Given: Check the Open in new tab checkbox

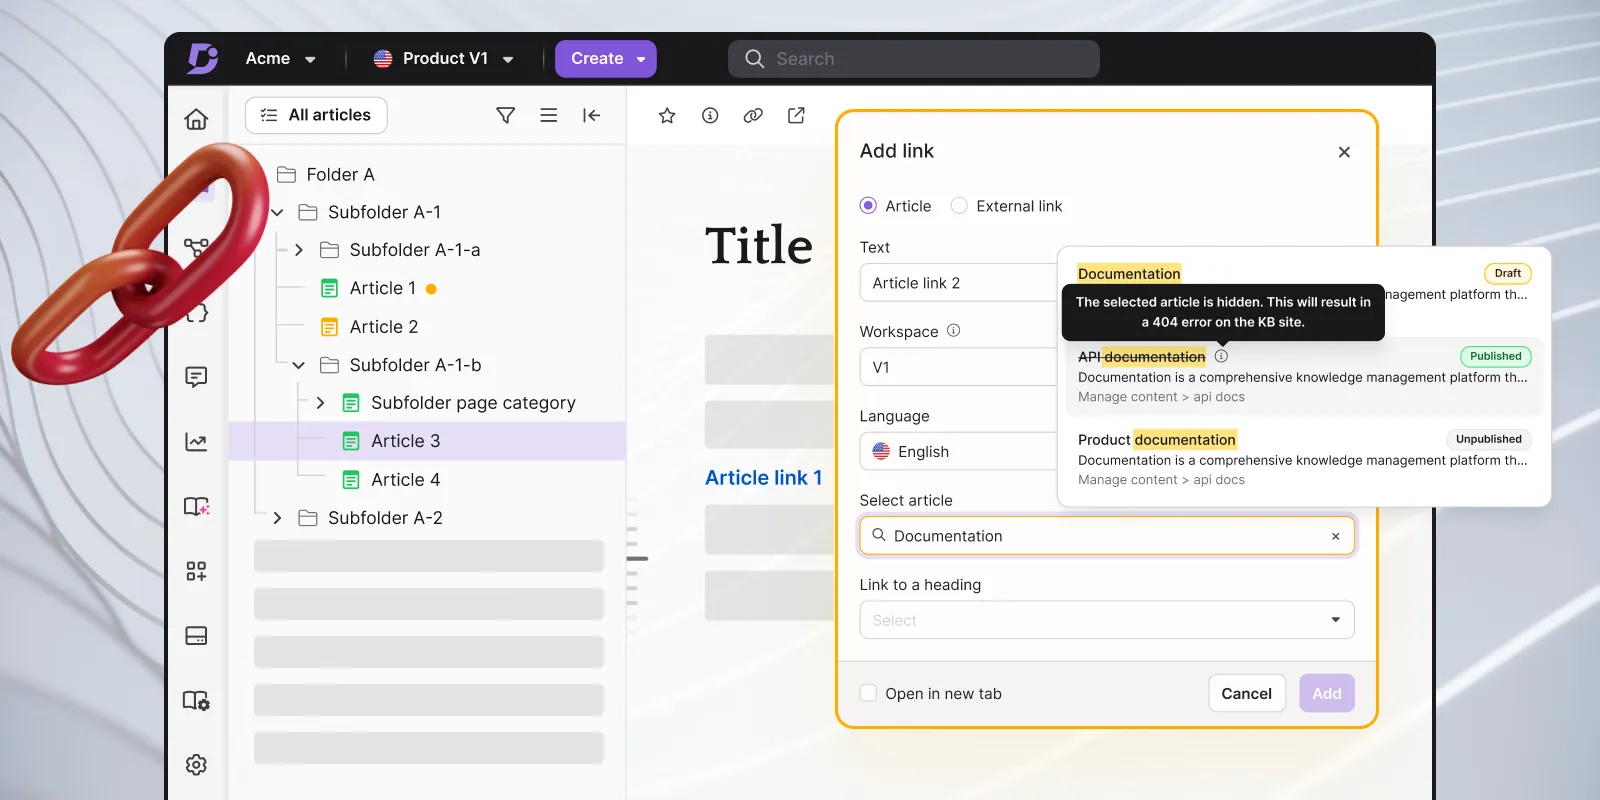Looking at the screenshot, I should point(868,693).
